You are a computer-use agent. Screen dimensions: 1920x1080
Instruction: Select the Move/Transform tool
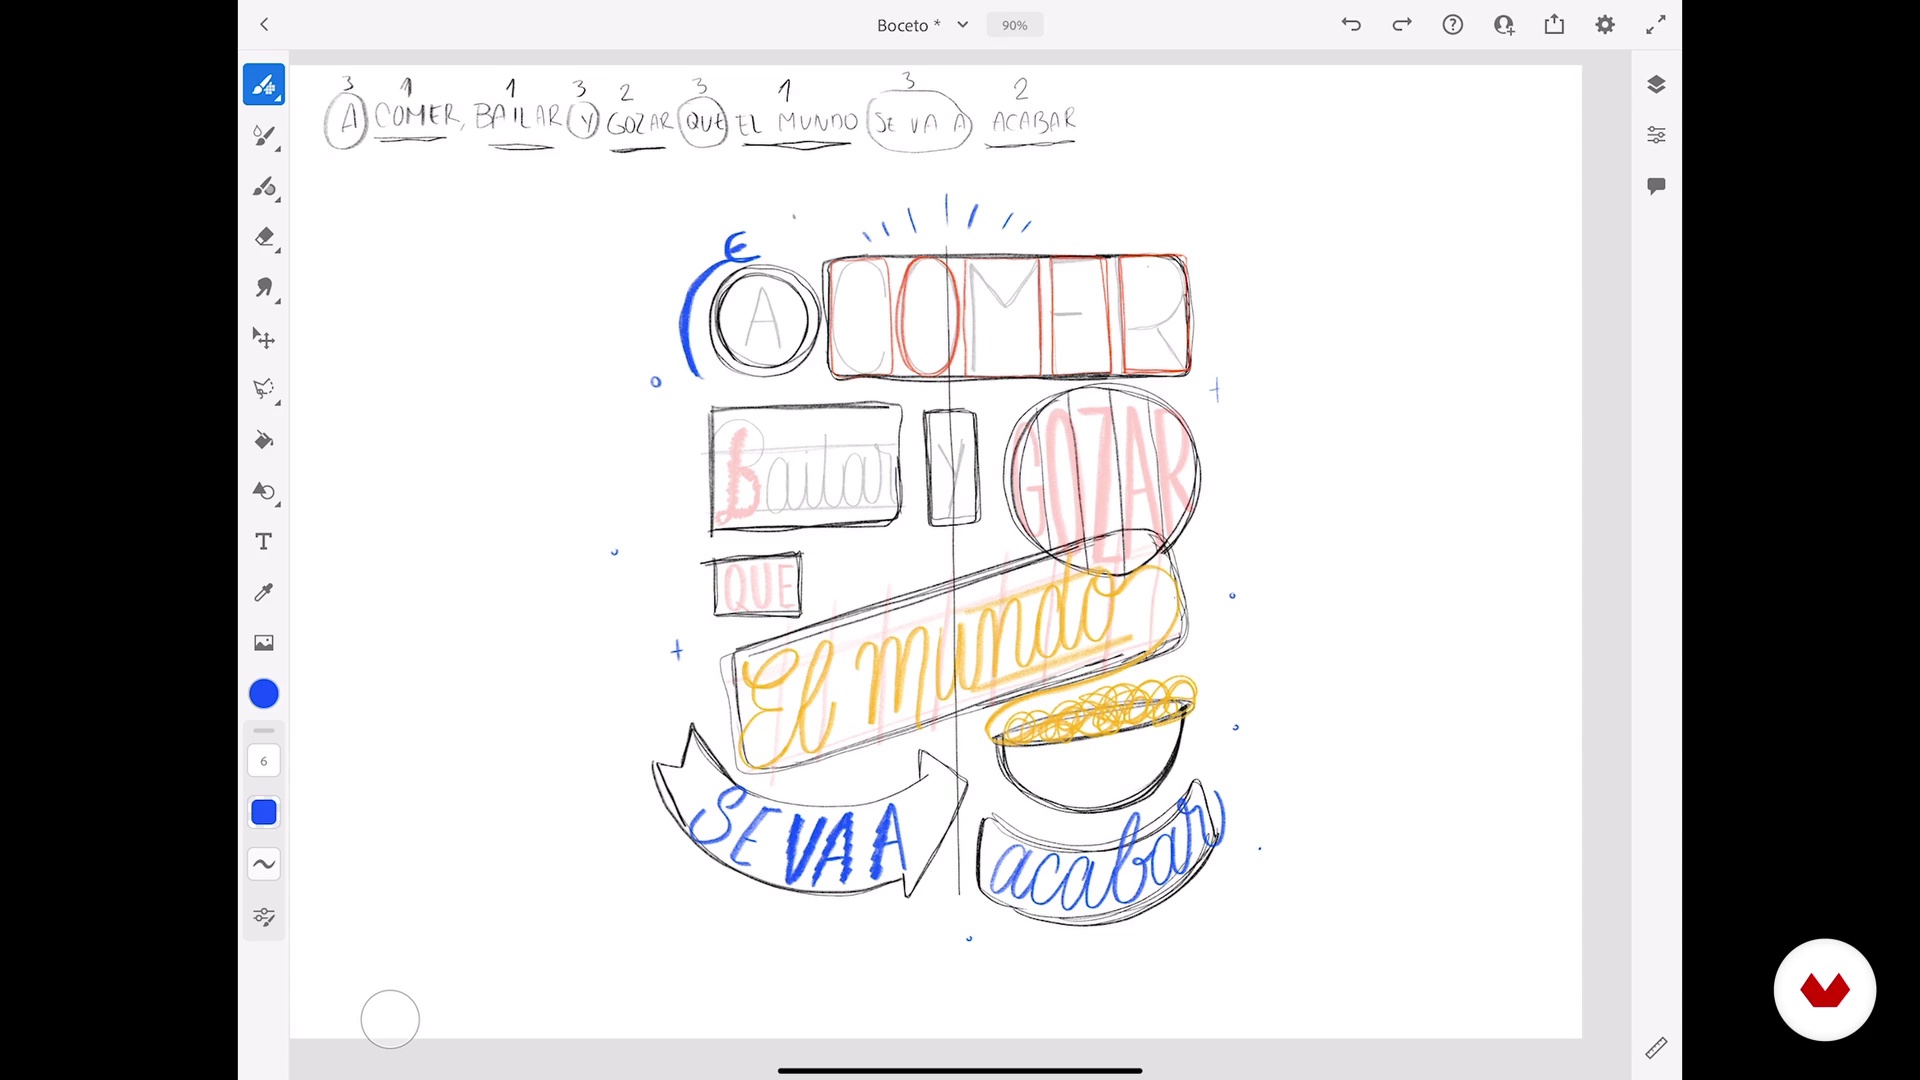[x=264, y=339]
